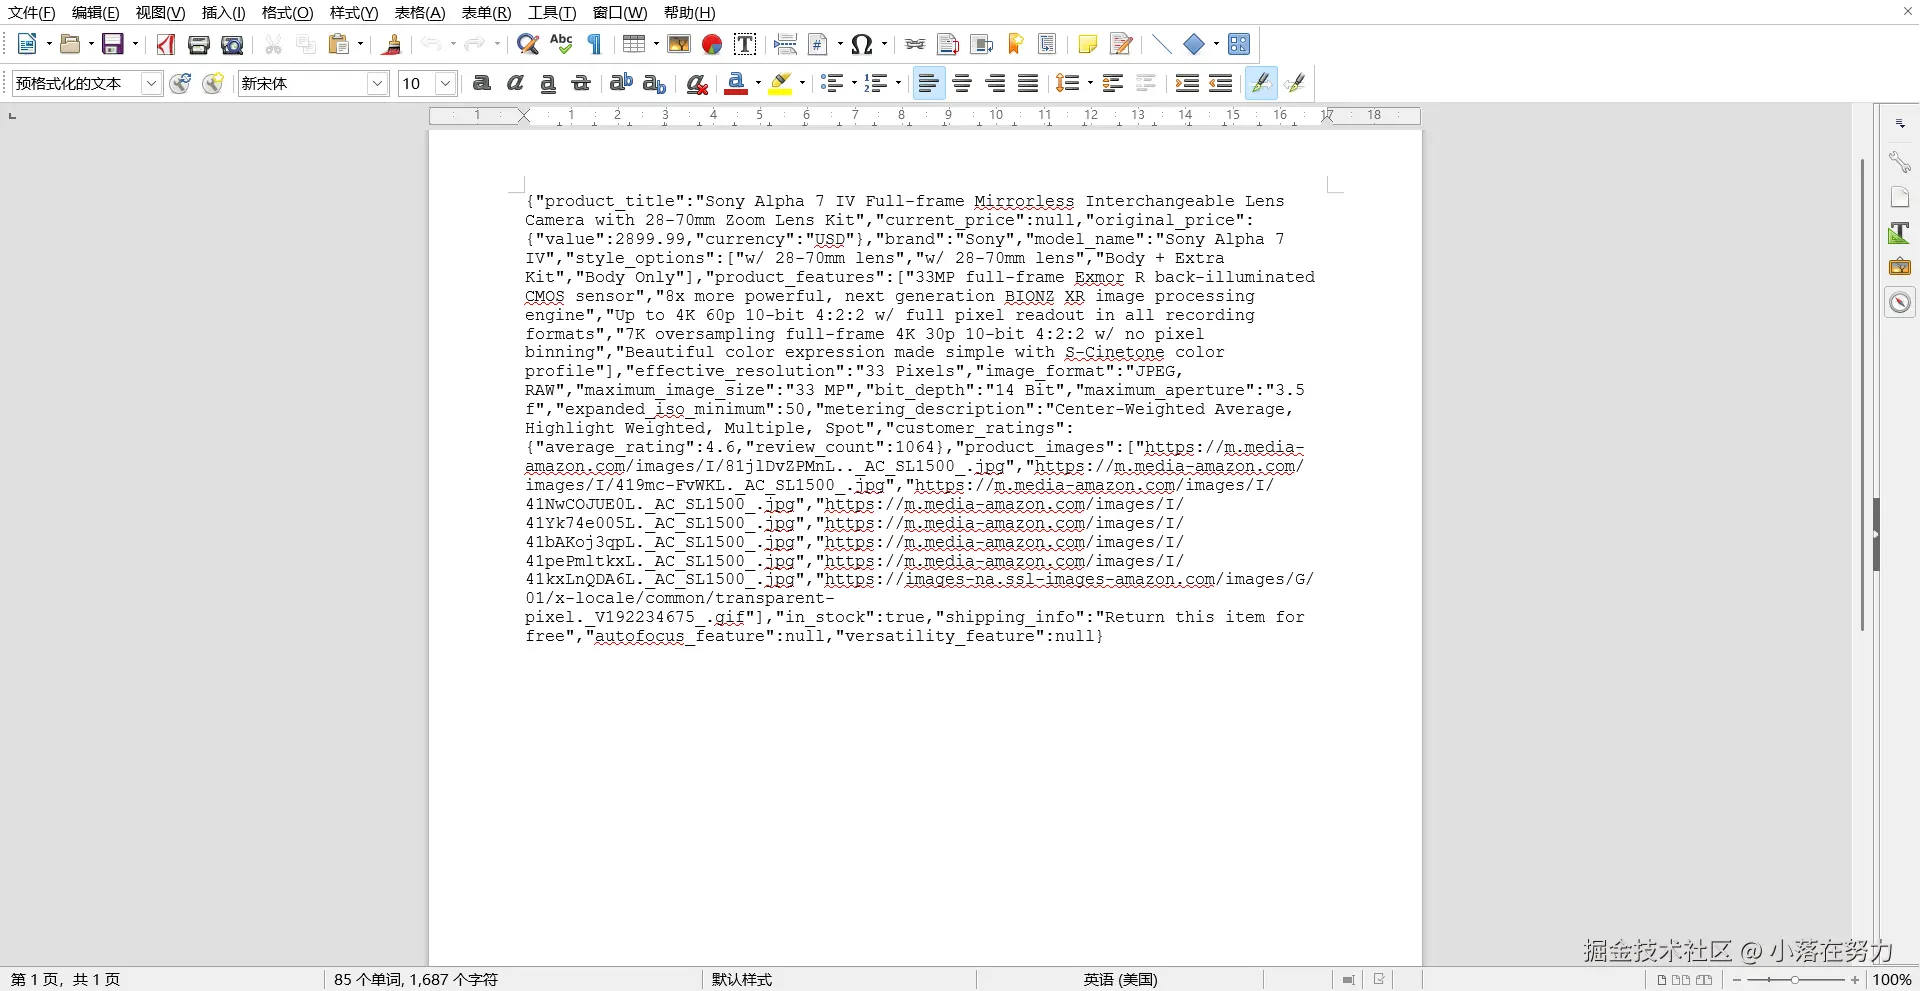Screen dimensions: 1920x991
Task: Justify the paragraph text
Action: pyautogui.click(x=1028, y=84)
